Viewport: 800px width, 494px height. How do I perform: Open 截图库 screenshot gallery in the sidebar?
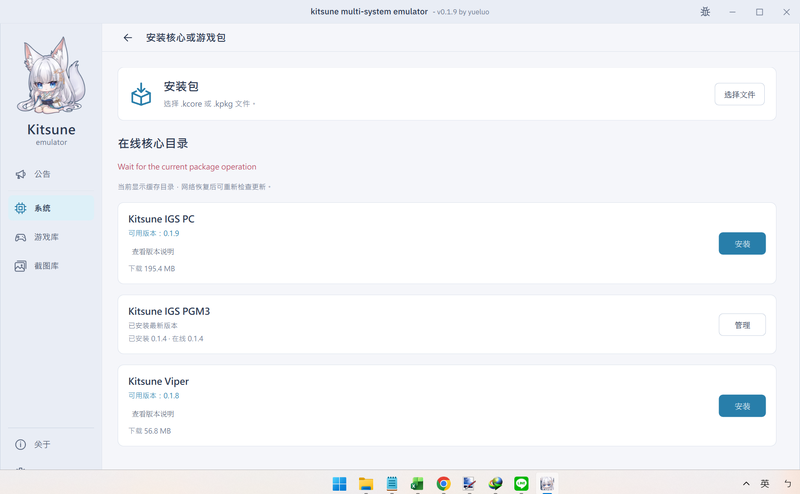(51, 266)
